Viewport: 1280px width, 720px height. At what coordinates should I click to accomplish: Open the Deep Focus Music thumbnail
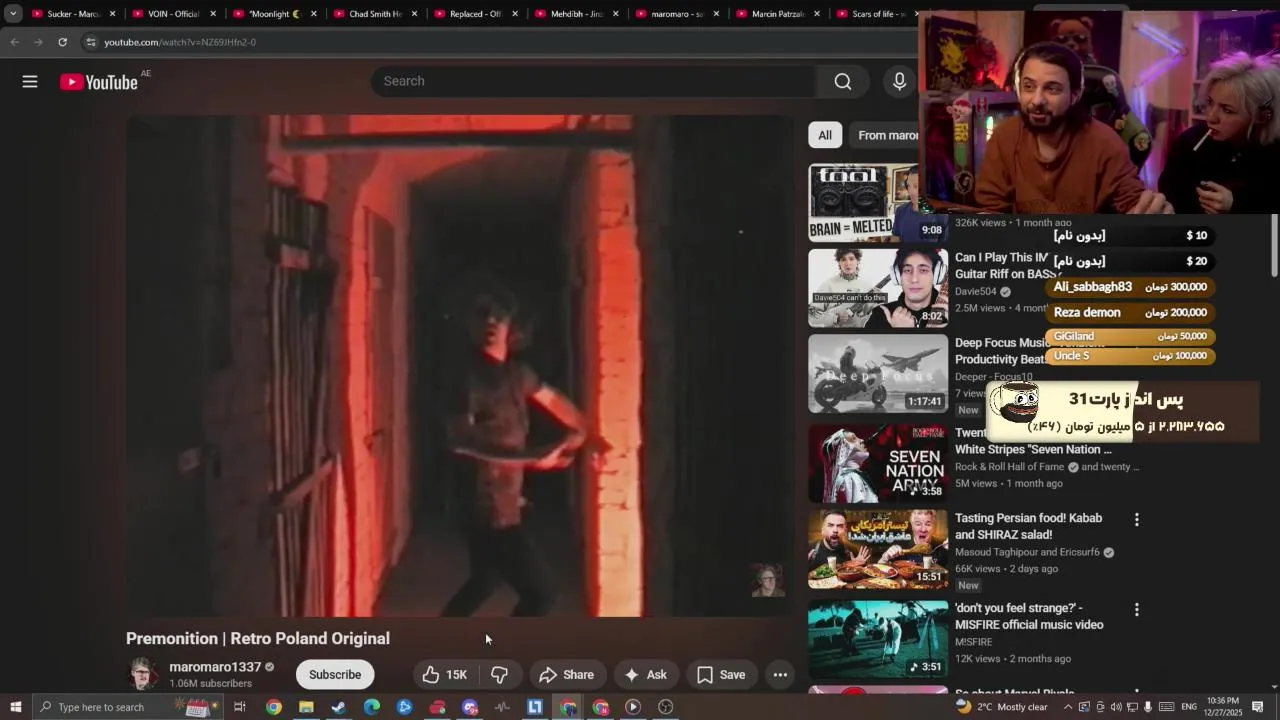coord(878,373)
